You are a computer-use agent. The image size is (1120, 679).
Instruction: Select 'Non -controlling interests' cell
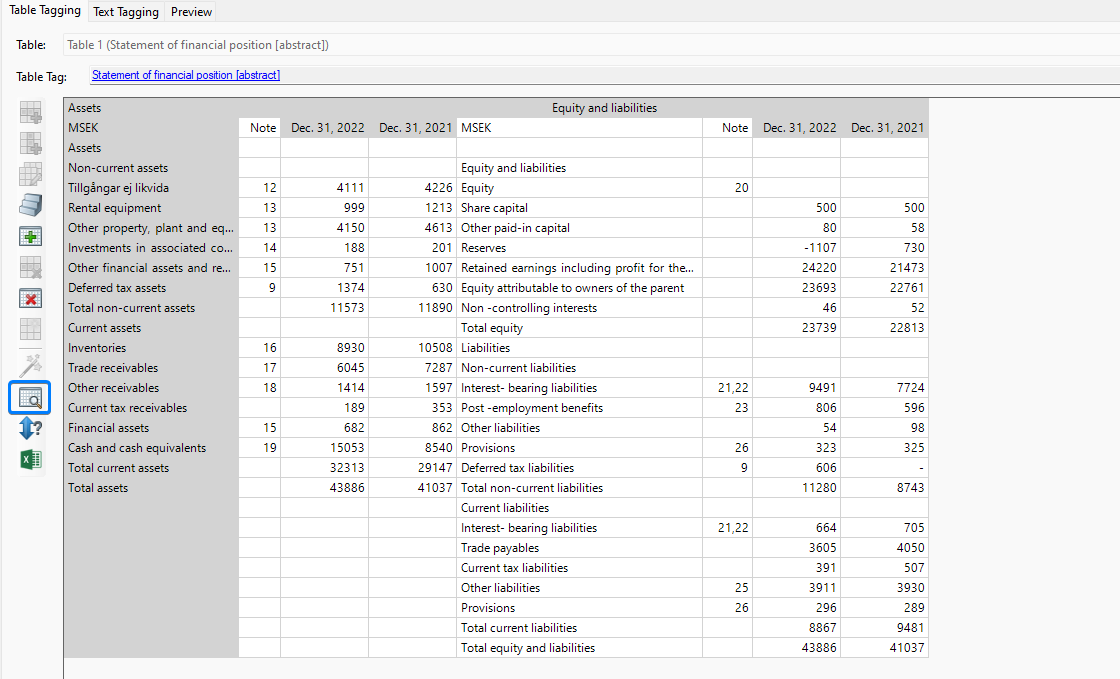(579, 308)
